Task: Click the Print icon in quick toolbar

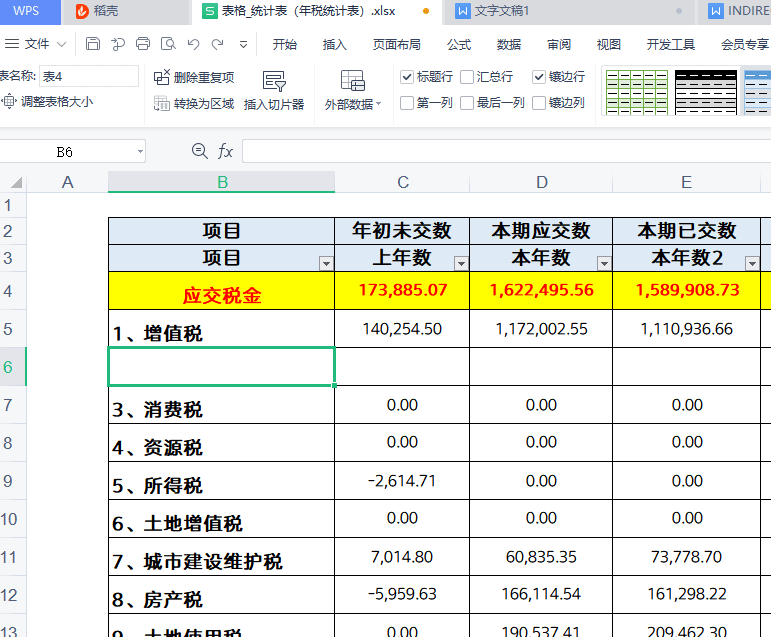Action: point(143,44)
